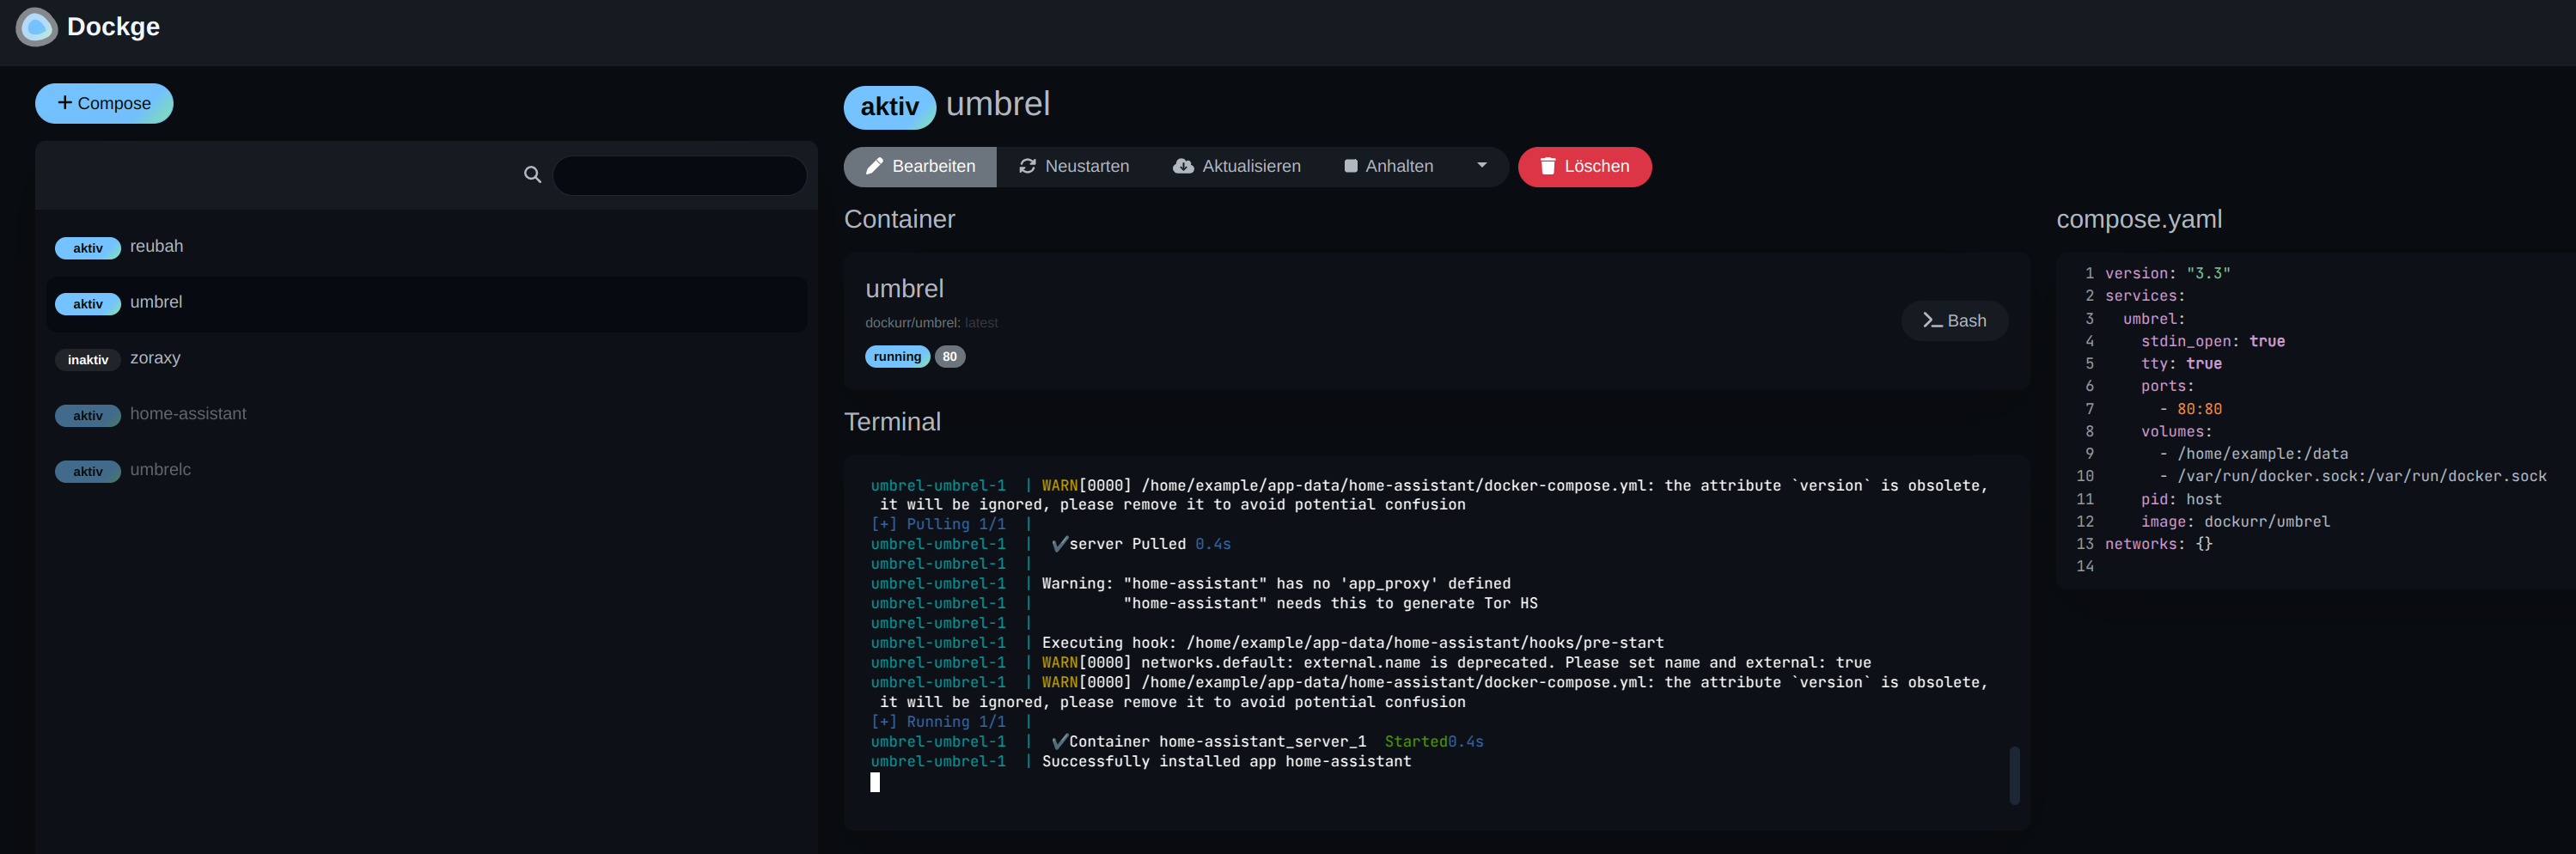Click '80:80' ports value in compose.yaml
Image resolution: width=2576 pixels, height=854 pixels.
click(2199, 409)
